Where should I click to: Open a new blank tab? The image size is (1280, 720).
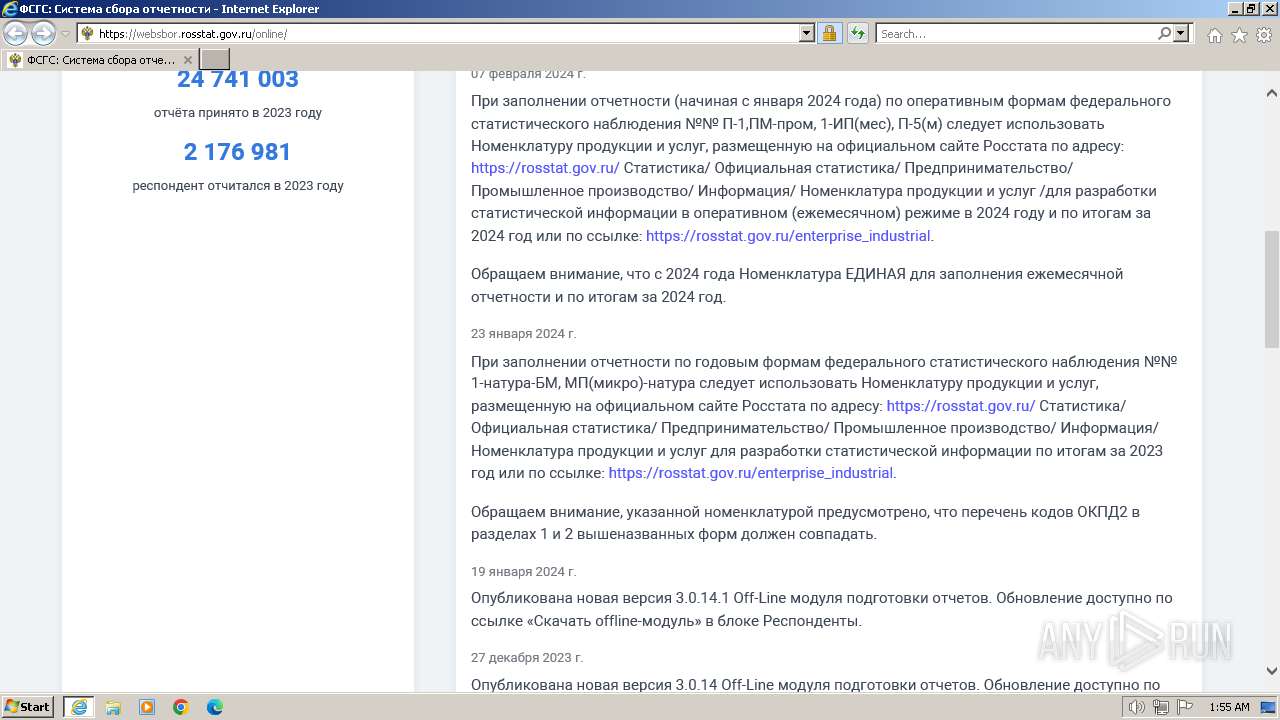pyautogui.click(x=215, y=60)
